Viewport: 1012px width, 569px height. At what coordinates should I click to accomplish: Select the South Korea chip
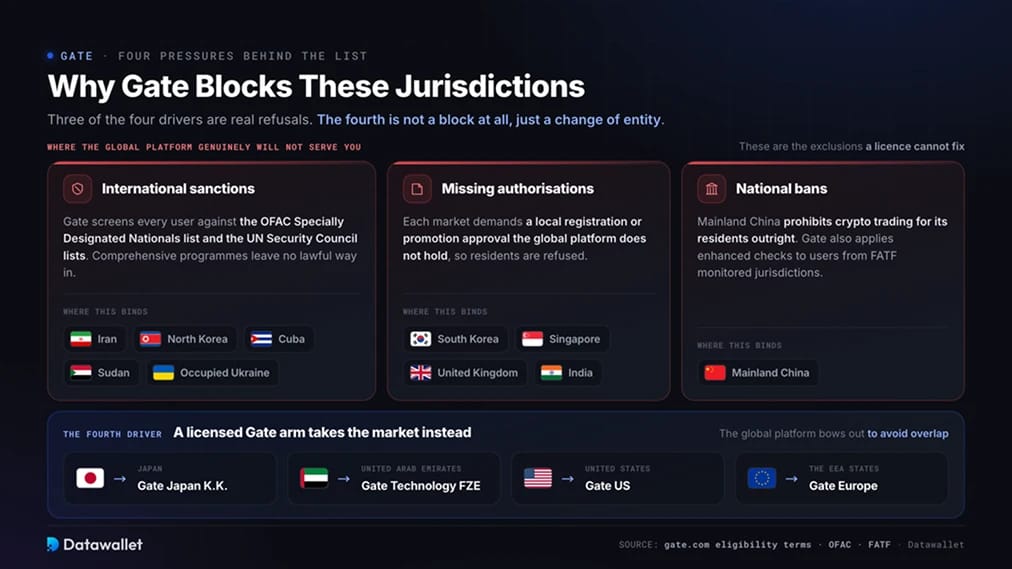(455, 339)
